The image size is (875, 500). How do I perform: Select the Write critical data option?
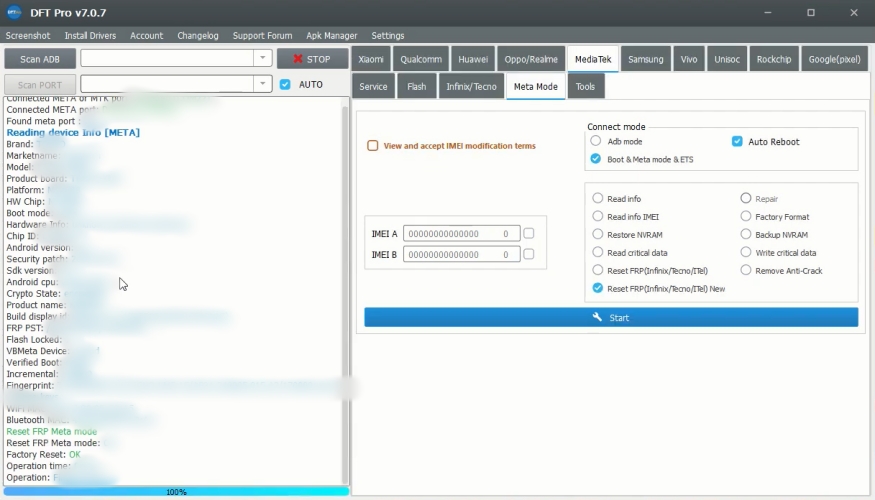tap(746, 252)
